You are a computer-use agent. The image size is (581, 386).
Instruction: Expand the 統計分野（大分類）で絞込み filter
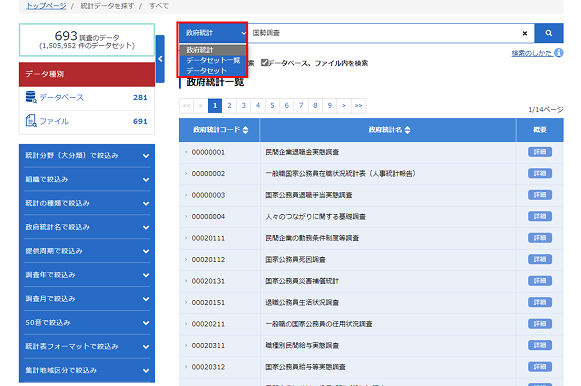[87, 156]
